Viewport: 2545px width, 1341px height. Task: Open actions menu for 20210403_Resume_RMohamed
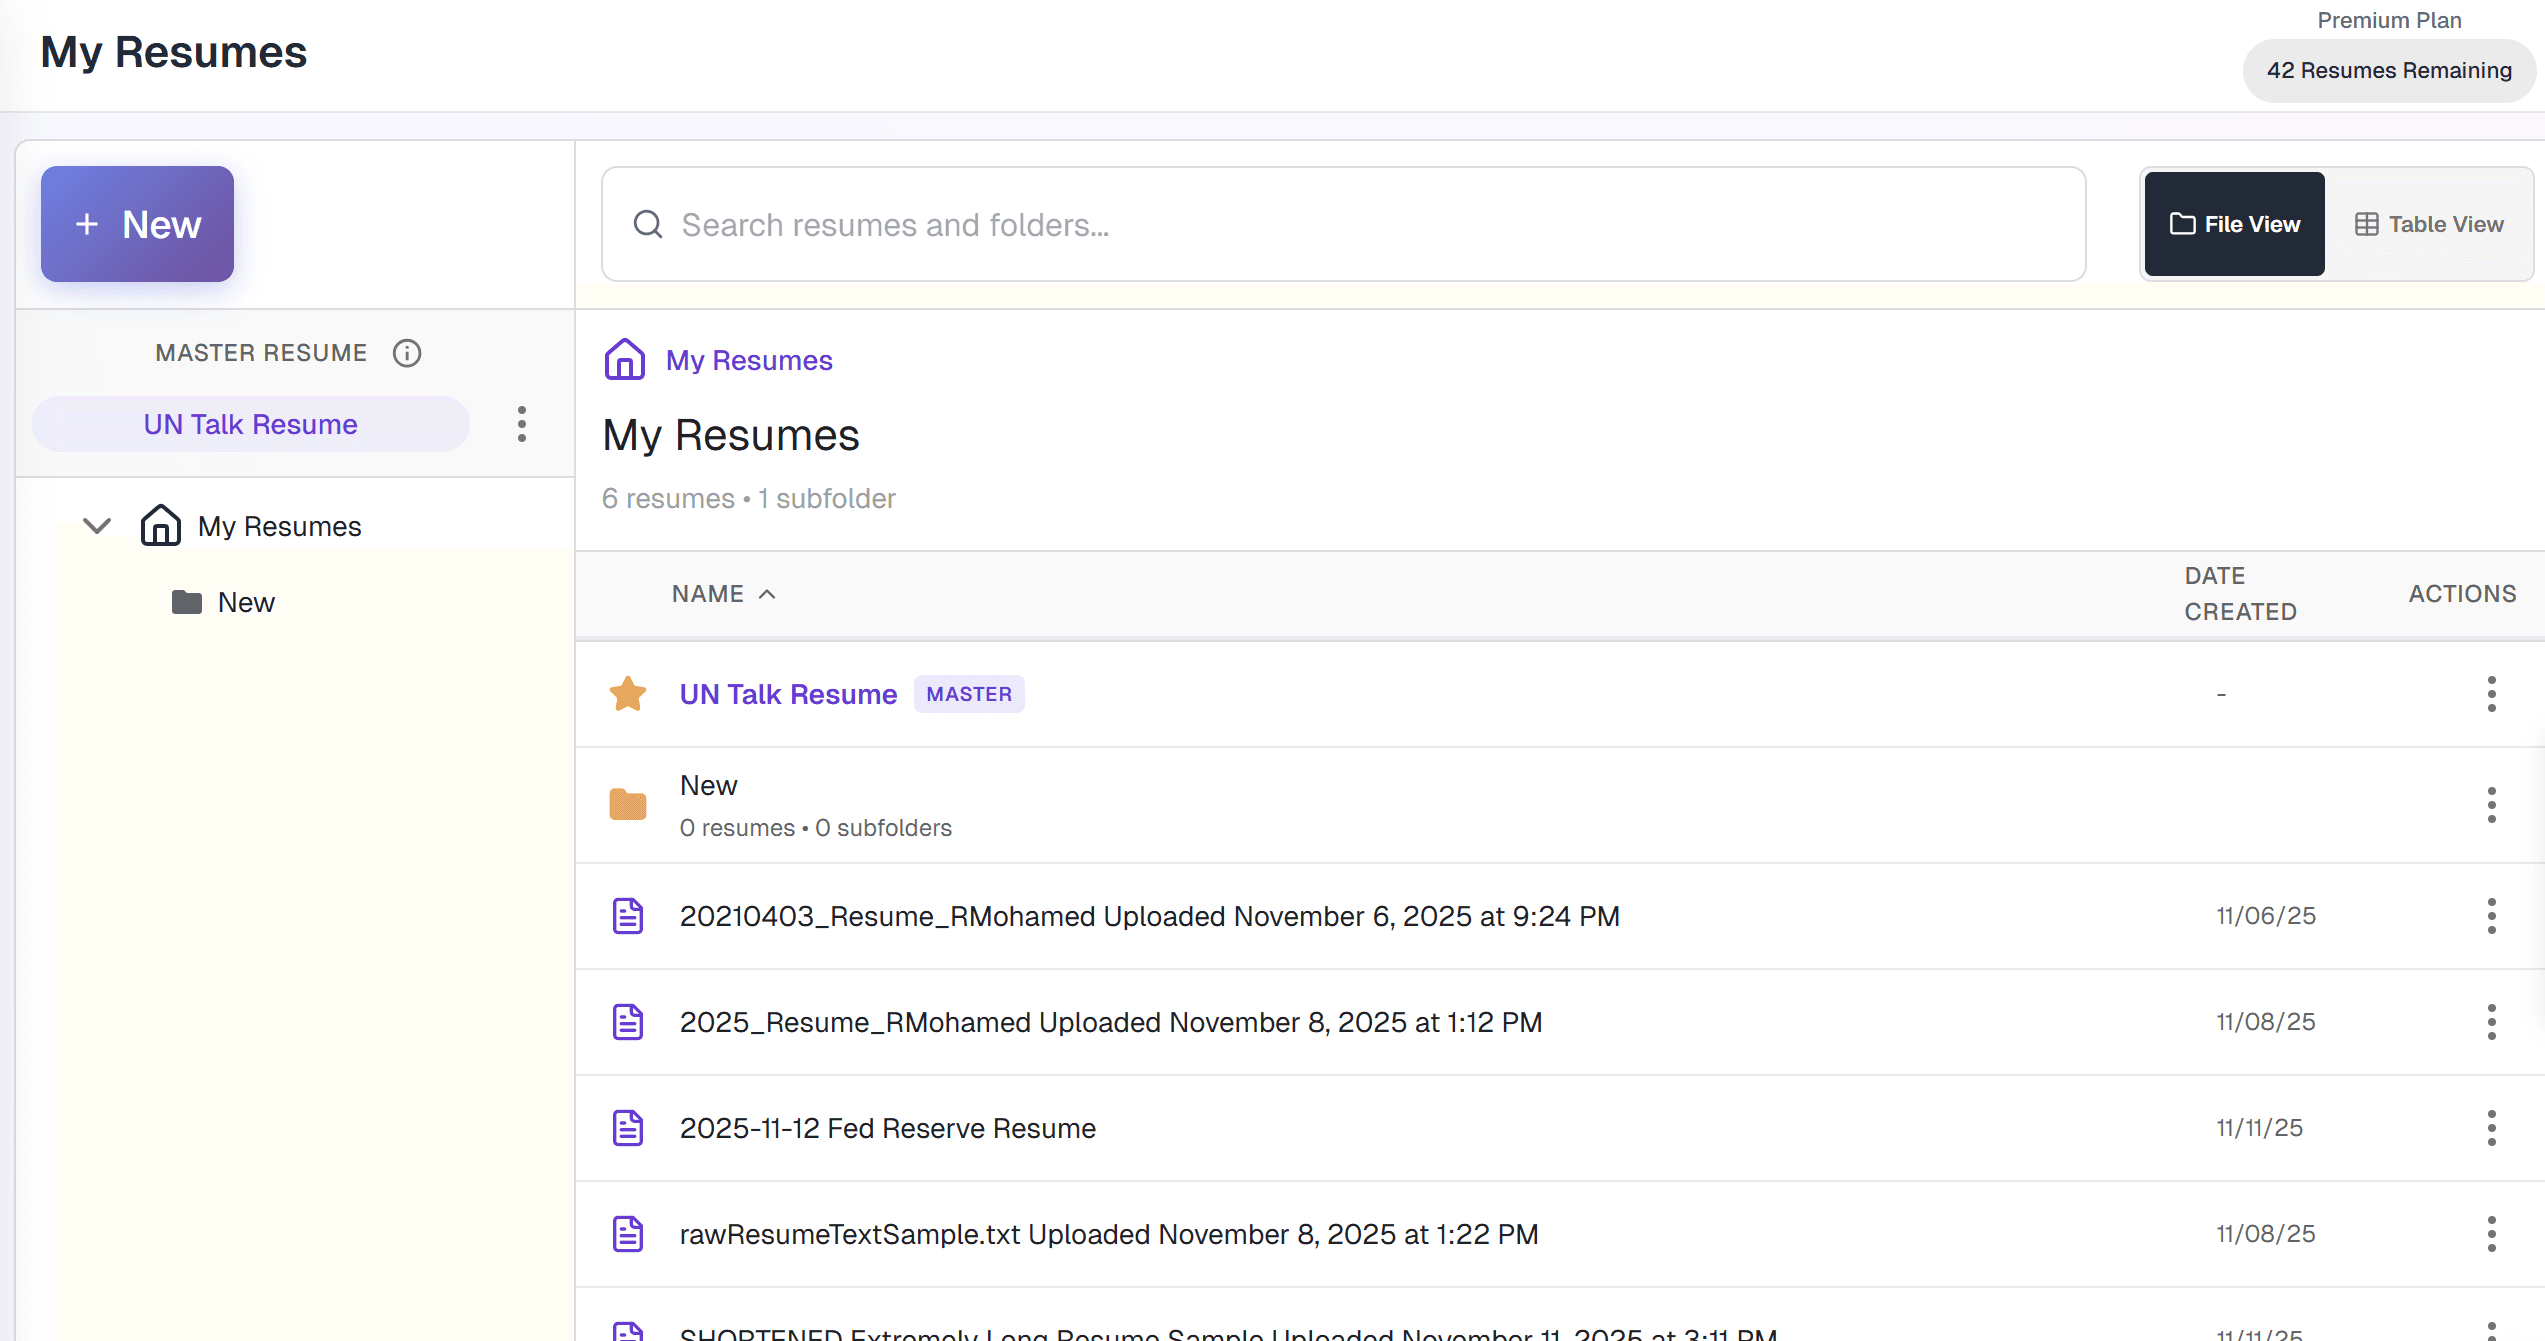2491,915
